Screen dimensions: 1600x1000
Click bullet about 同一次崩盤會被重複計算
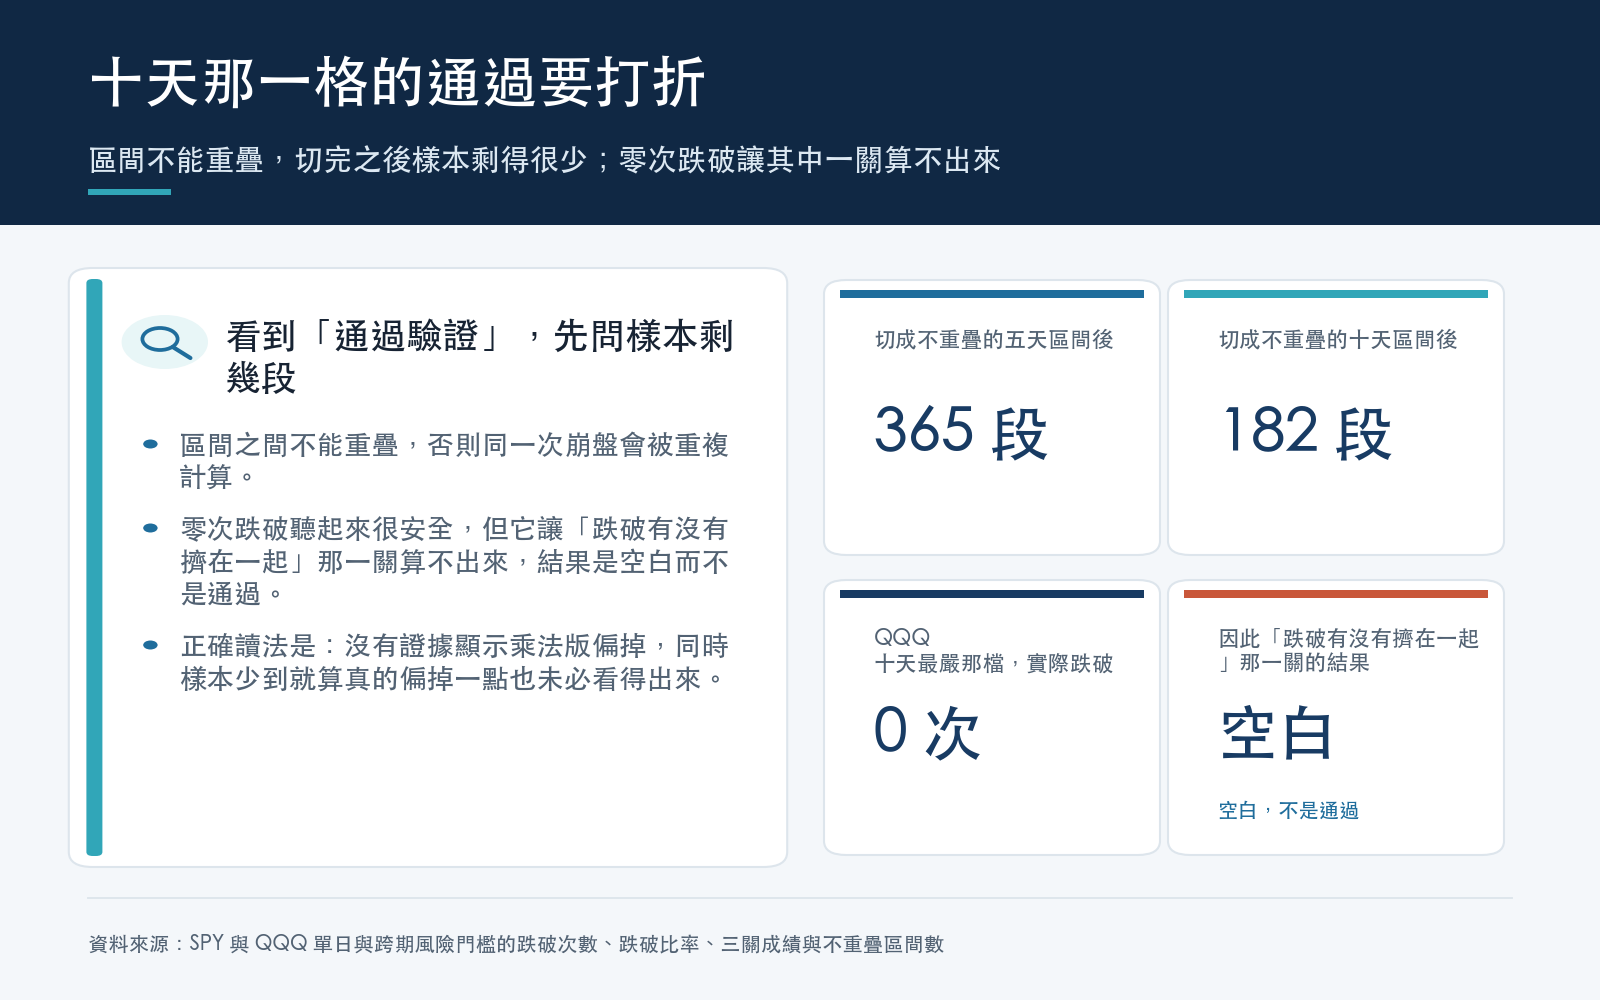coord(454,461)
